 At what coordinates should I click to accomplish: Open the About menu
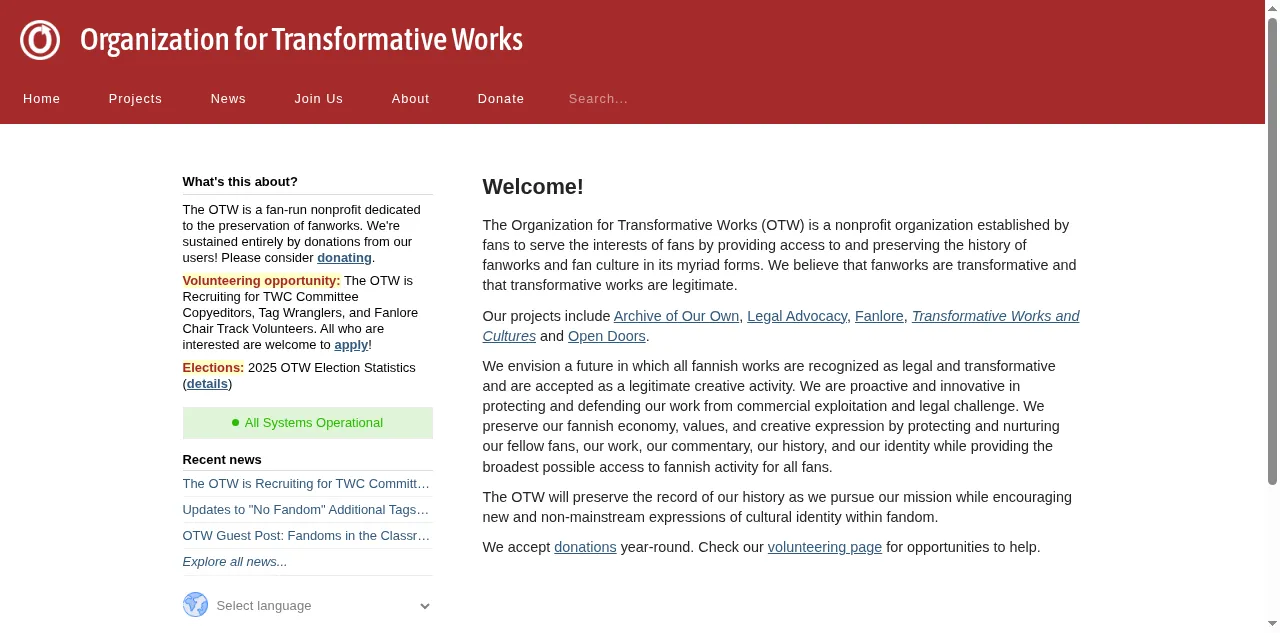click(411, 99)
